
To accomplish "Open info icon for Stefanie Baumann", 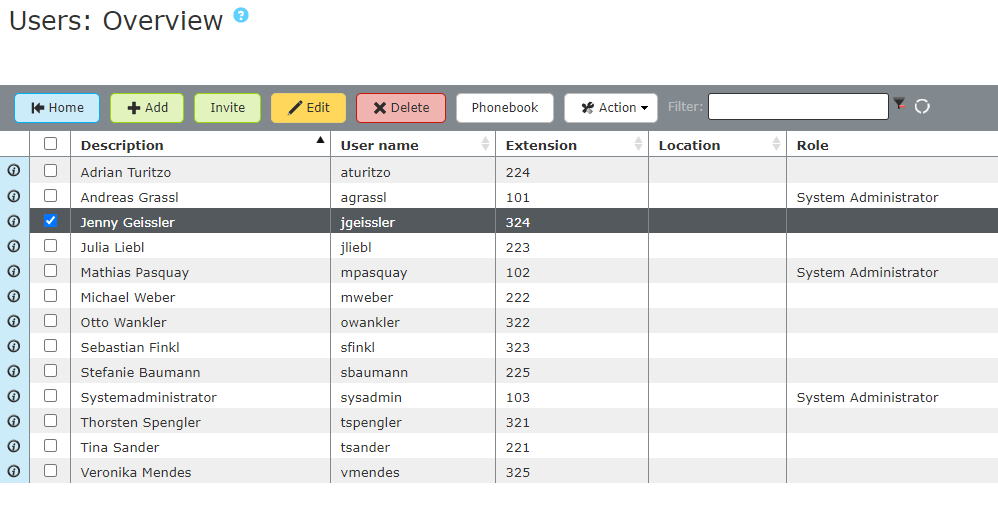I will coord(14,371).
